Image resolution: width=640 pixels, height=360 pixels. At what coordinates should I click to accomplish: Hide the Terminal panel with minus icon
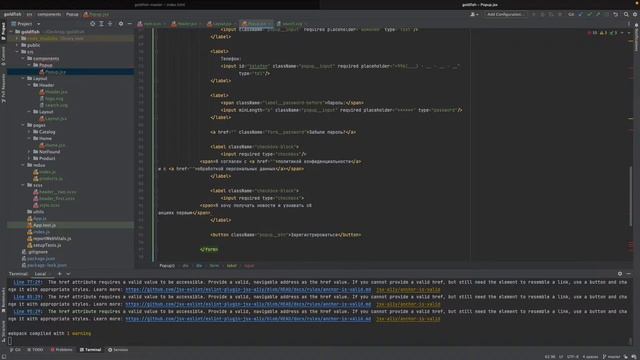[629, 274]
